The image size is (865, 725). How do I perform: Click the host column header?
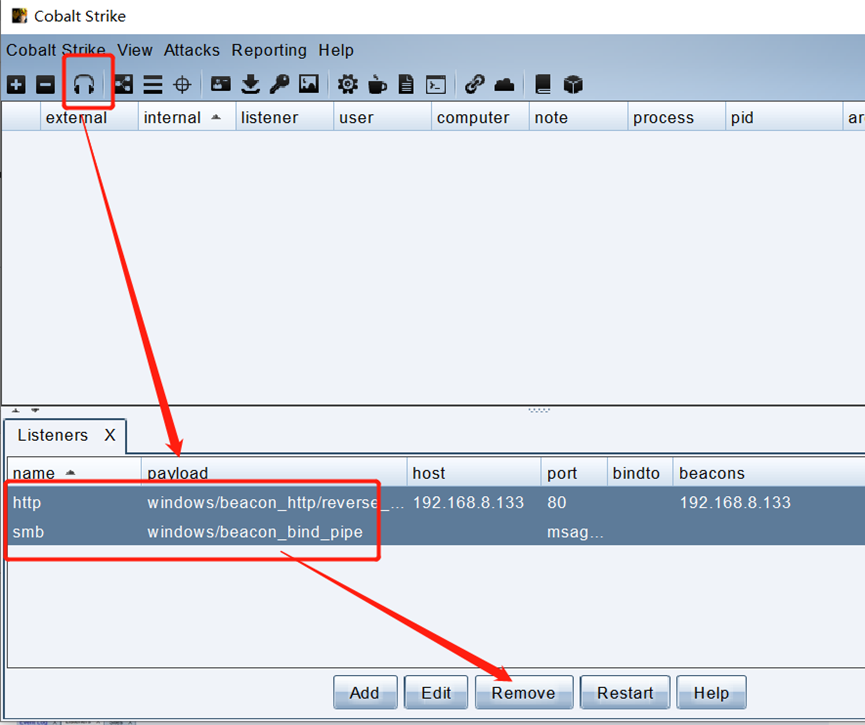[474, 472]
